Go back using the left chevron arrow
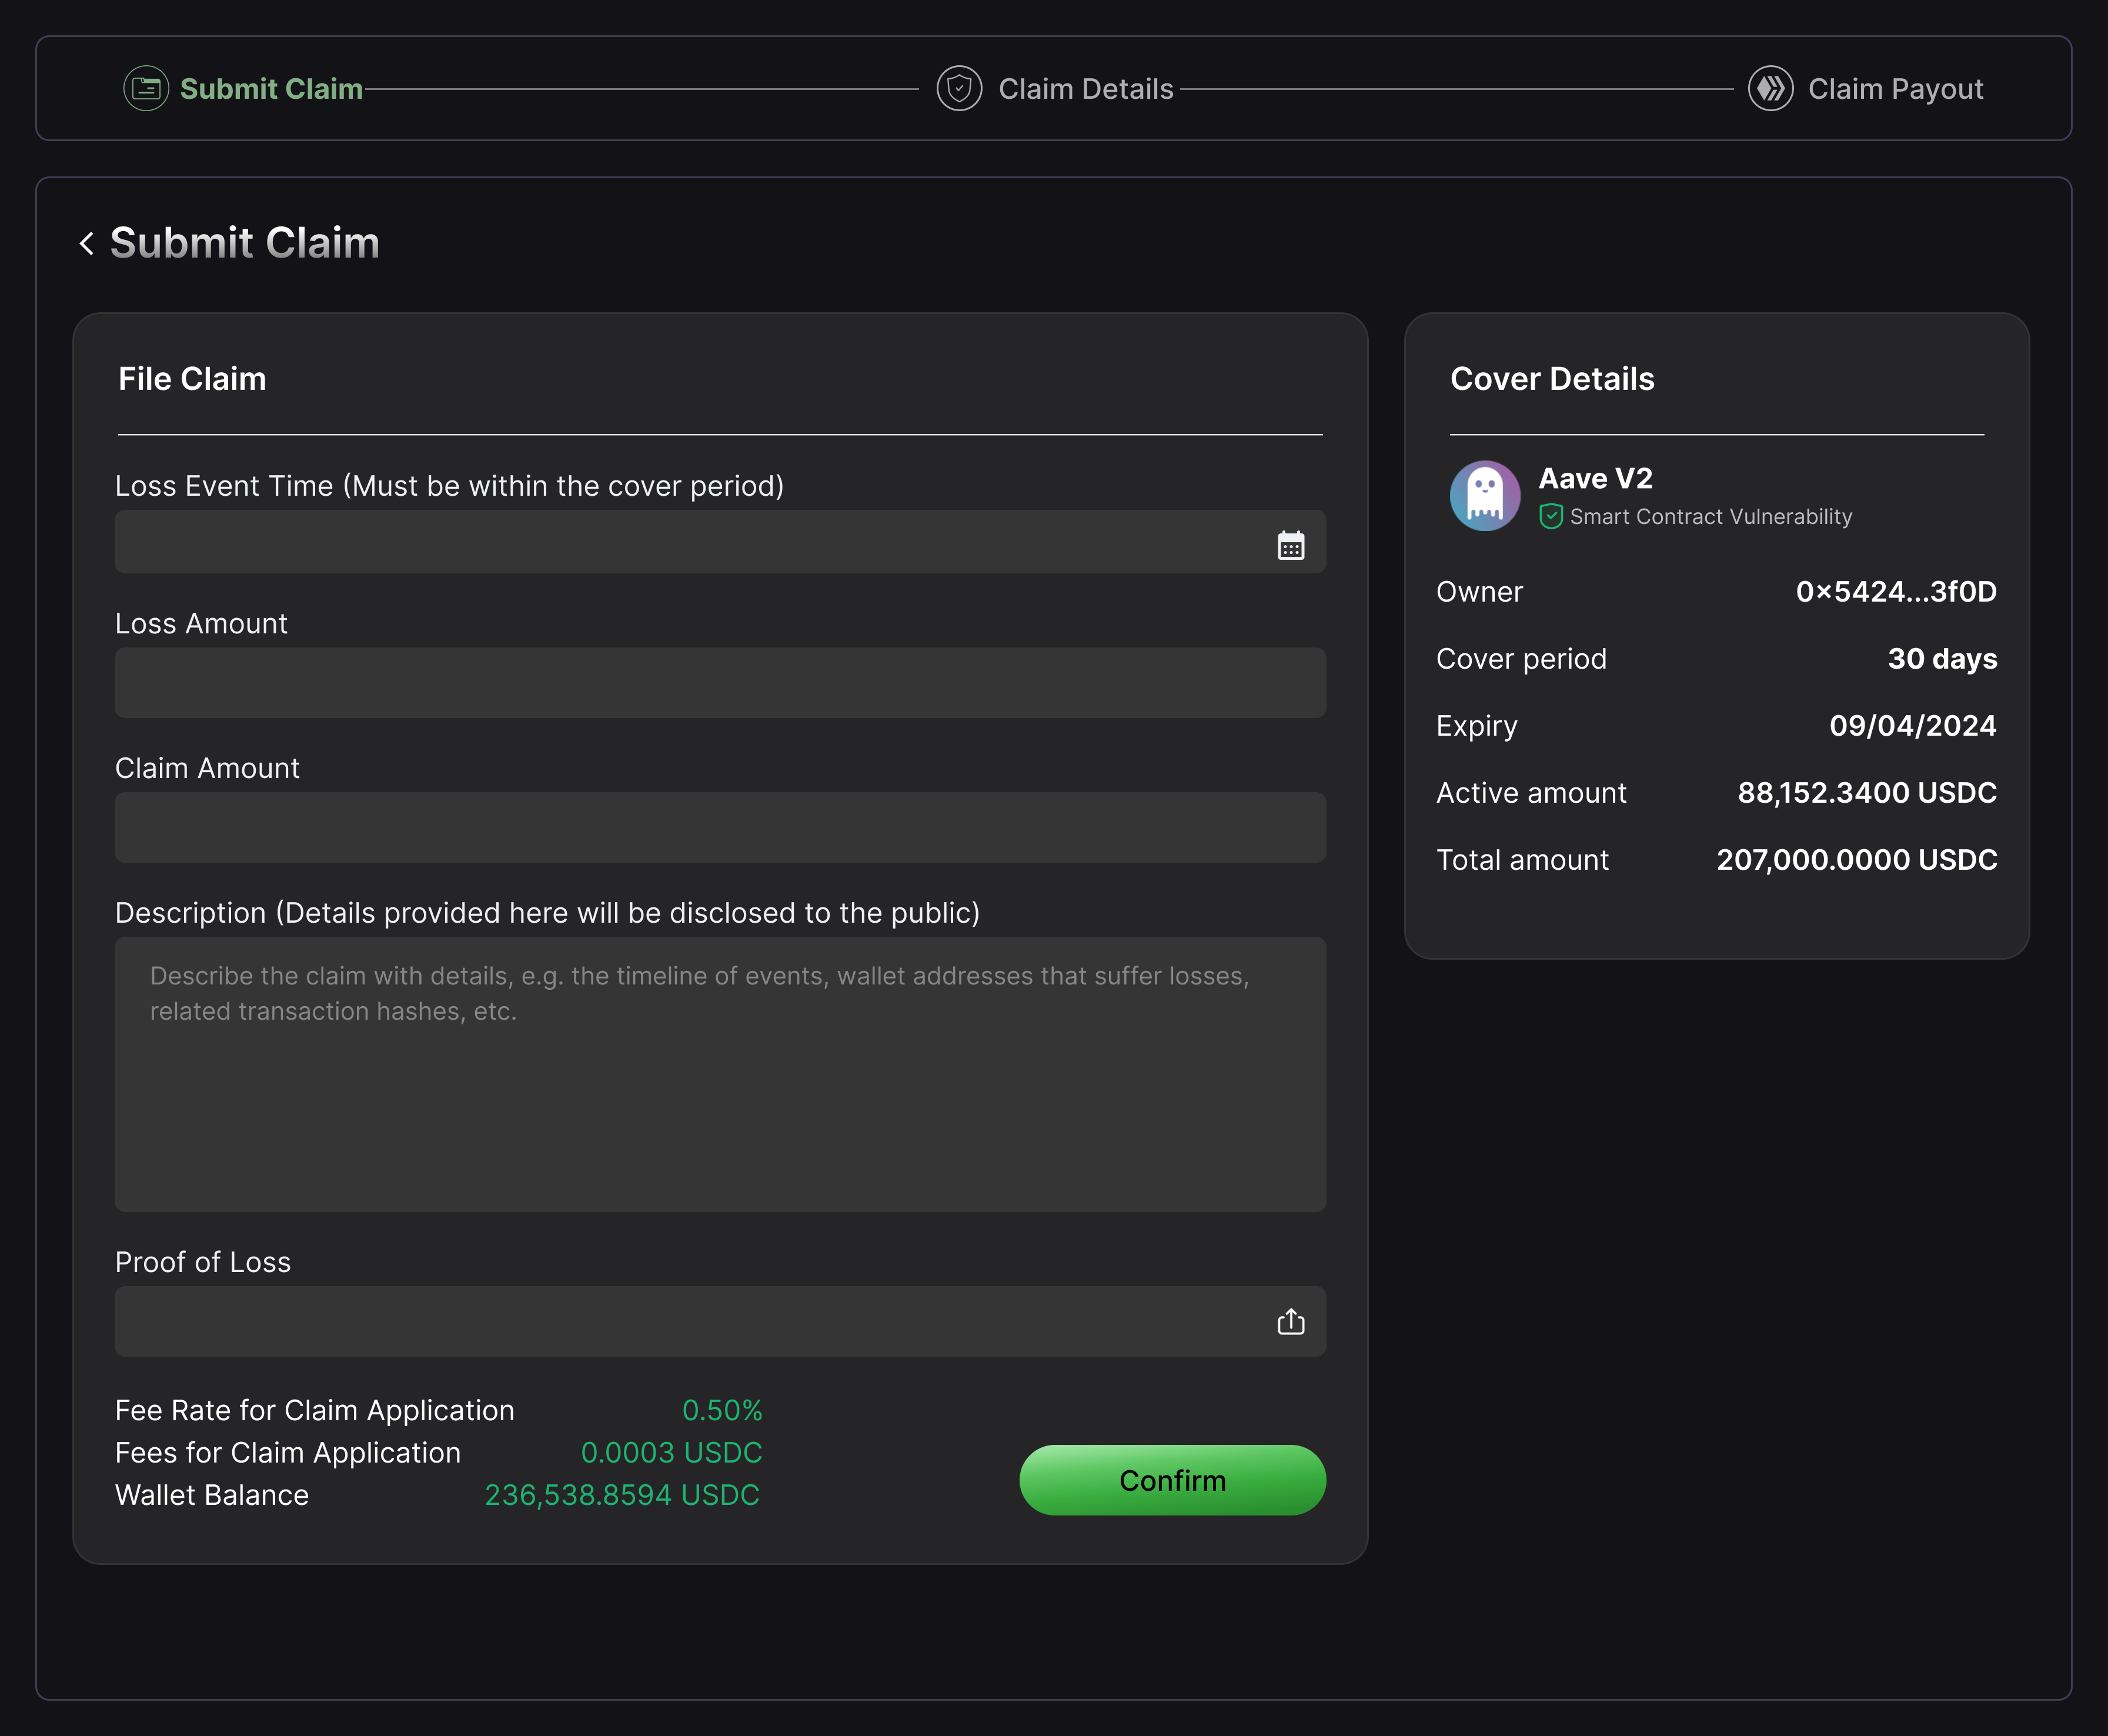Viewport: 2108px width, 1736px height. (87, 243)
